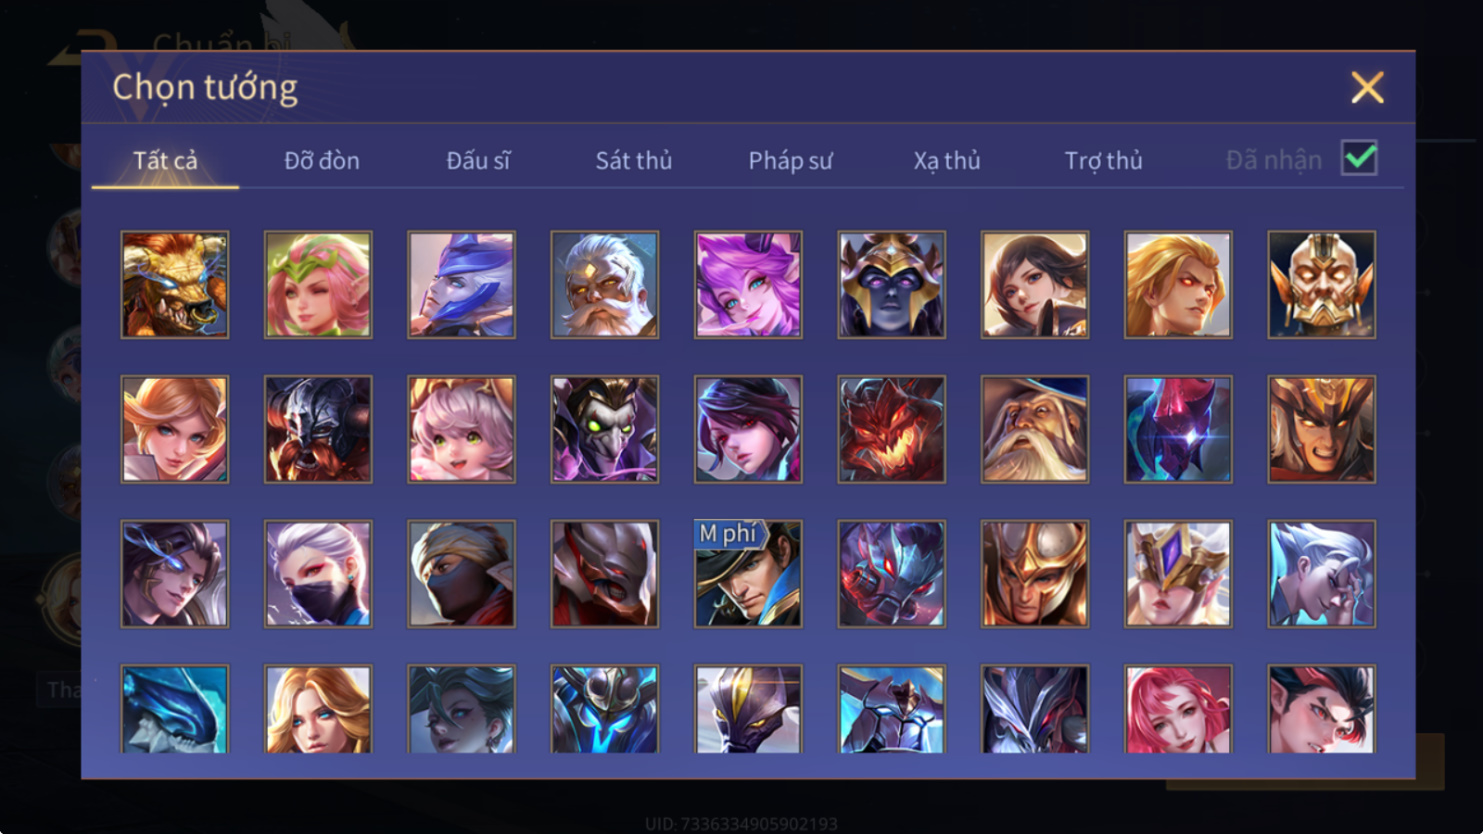1483x834 pixels.
Task: Choose the masked white-haired ninja hero
Action: [318, 574]
